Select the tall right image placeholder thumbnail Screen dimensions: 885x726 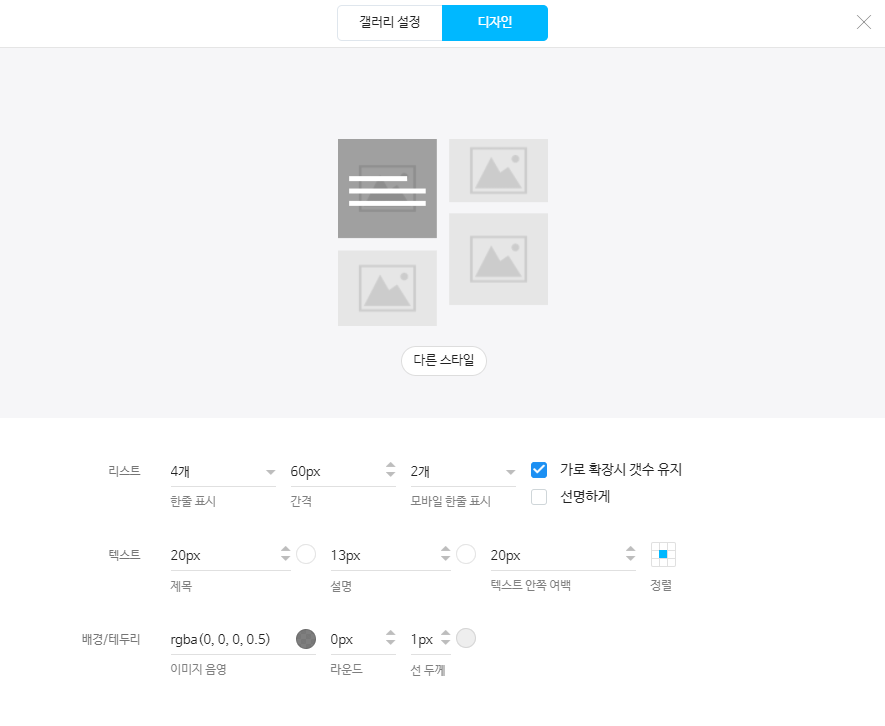click(498, 259)
